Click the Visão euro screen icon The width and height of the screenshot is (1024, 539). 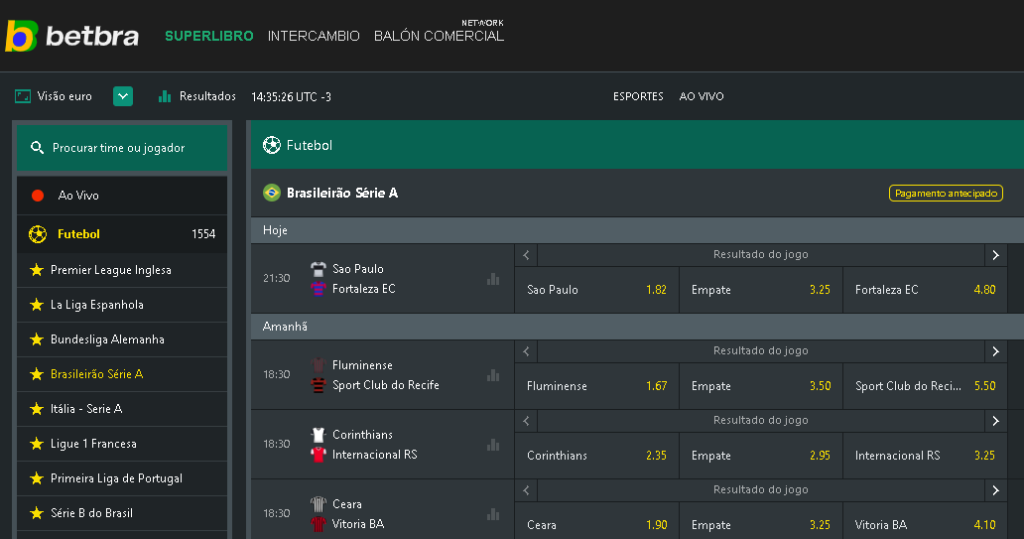[x=23, y=97]
